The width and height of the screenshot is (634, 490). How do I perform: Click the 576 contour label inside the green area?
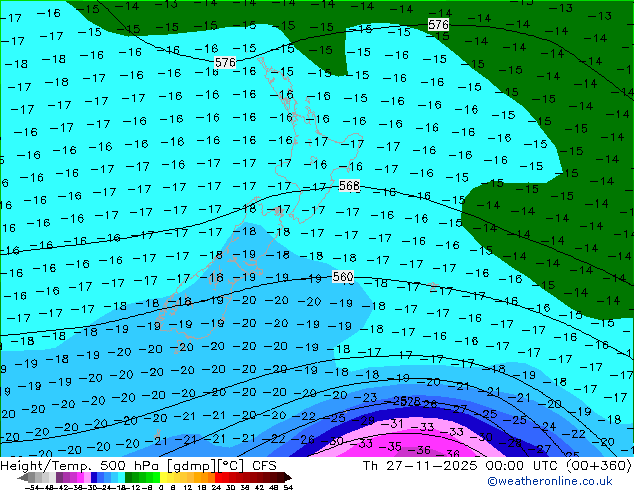point(438,25)
